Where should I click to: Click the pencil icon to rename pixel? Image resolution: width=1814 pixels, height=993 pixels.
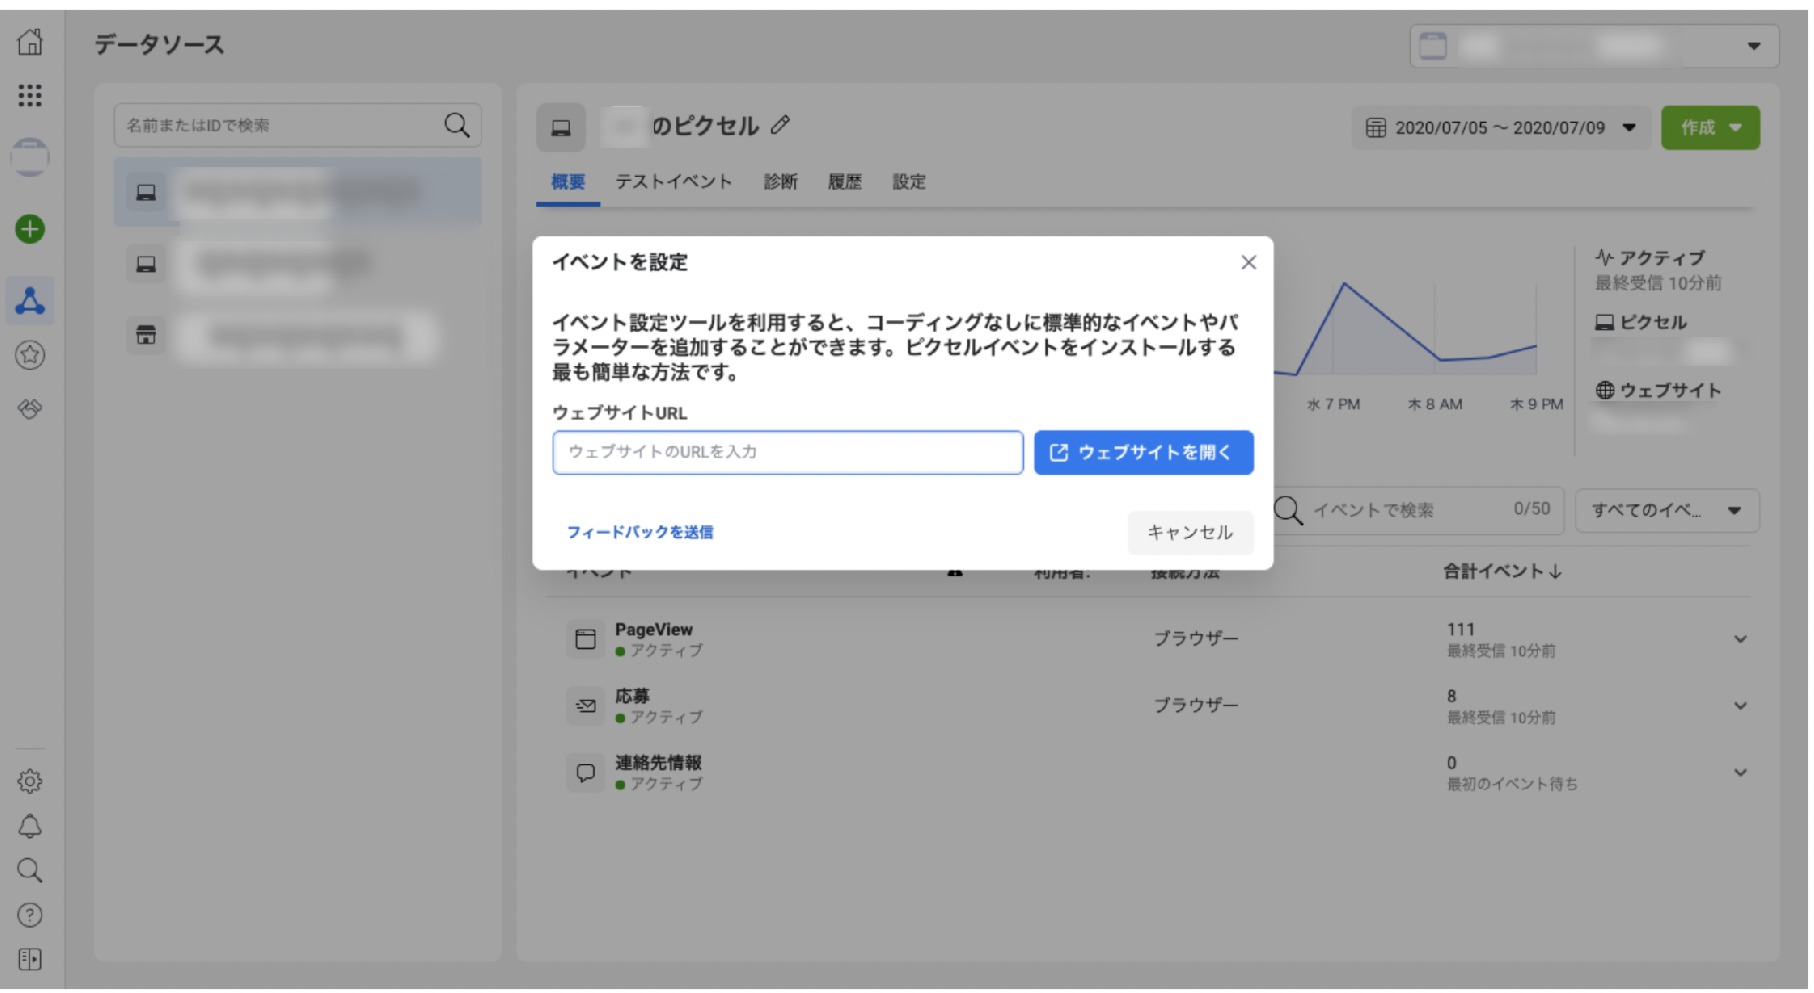[x=780, y=125]
